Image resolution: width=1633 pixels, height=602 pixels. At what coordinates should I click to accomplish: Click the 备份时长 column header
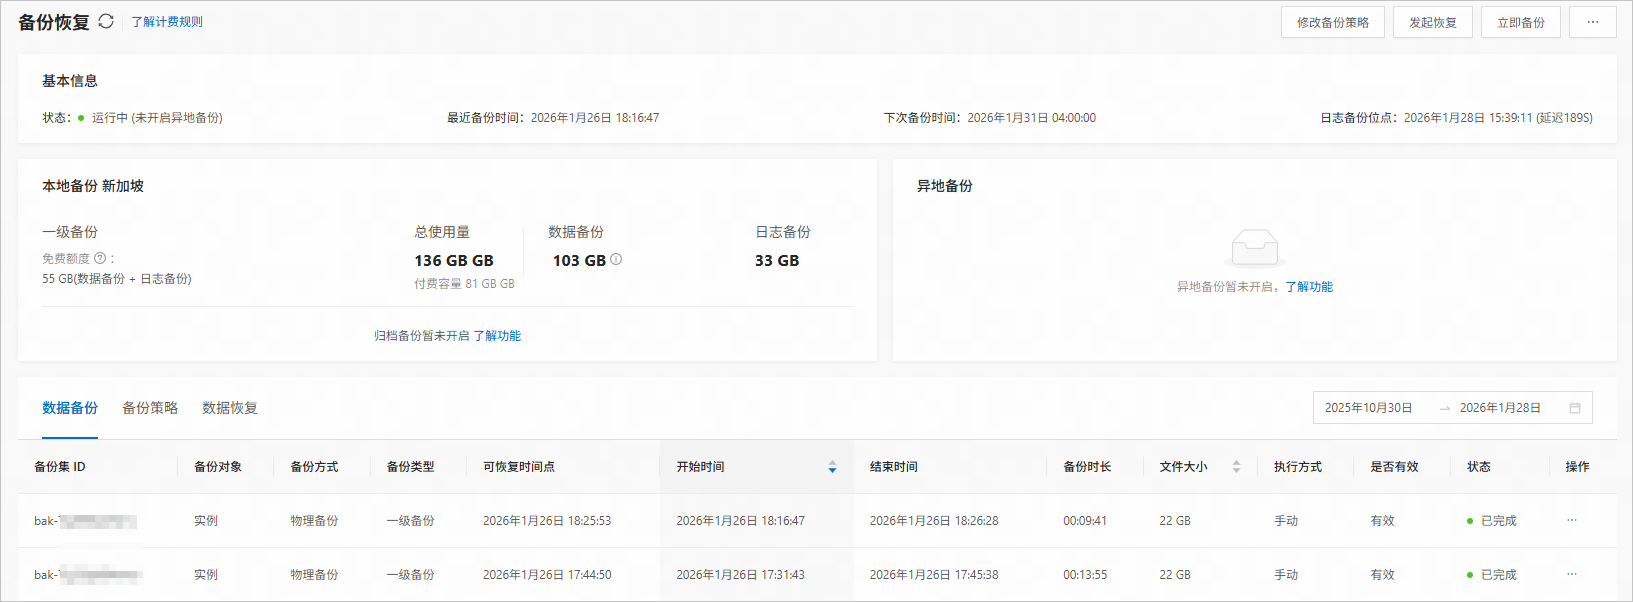click(x=1087, y=467)
